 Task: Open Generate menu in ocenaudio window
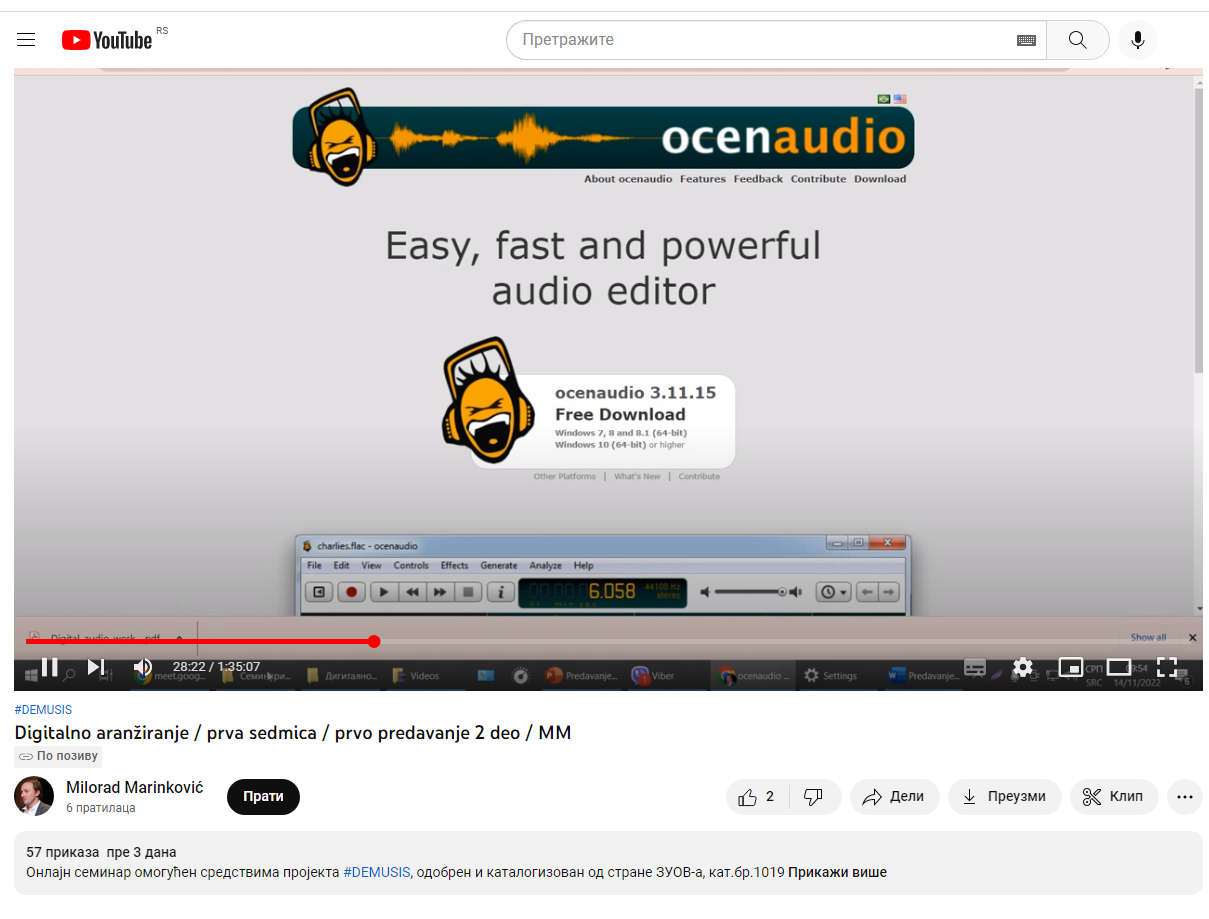[x=499, y=566]
